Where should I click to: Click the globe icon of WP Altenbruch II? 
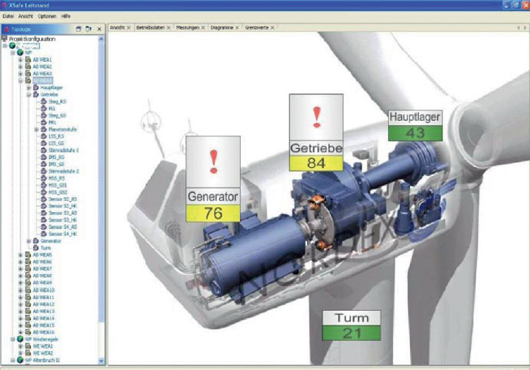(x=20, y=360)
